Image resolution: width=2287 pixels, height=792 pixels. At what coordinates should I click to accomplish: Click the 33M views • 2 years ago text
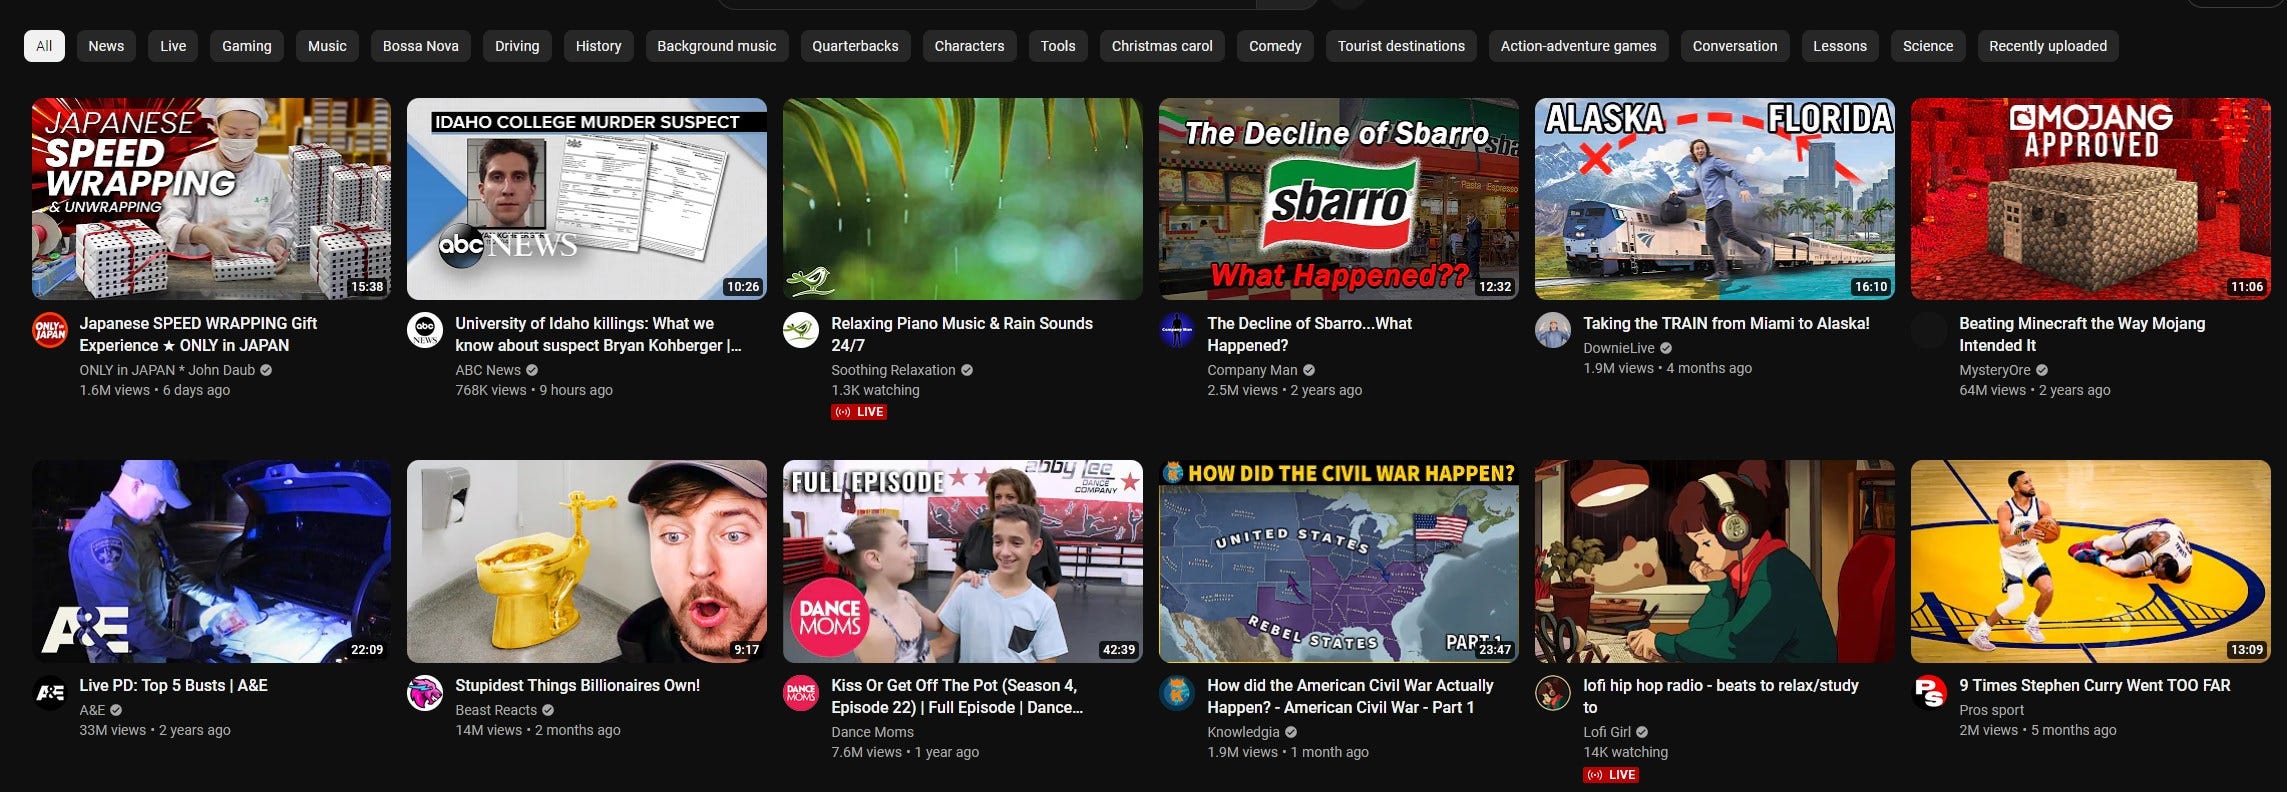[x=155, y=730]
